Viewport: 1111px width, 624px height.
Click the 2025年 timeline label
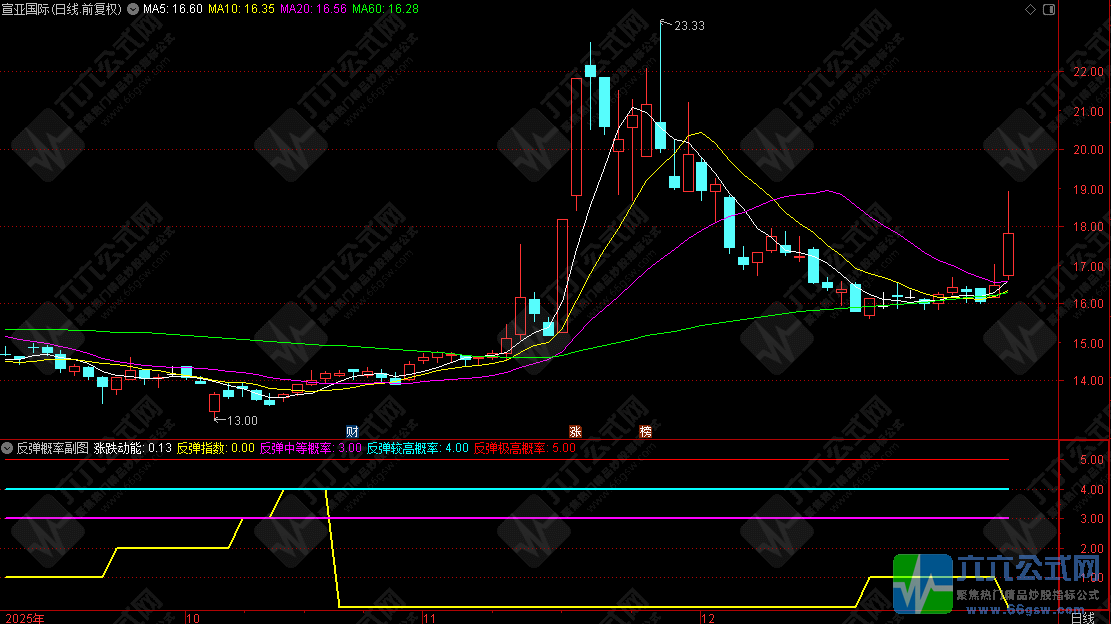point(23,618)
